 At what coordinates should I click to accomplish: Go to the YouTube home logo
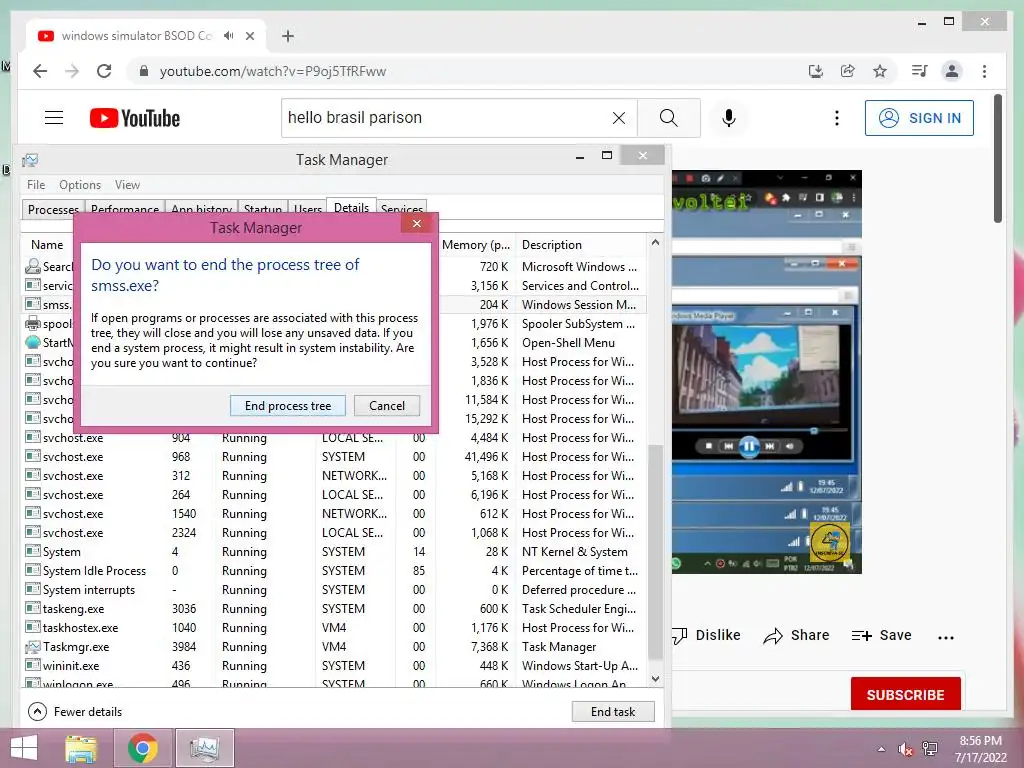point(135,118)
